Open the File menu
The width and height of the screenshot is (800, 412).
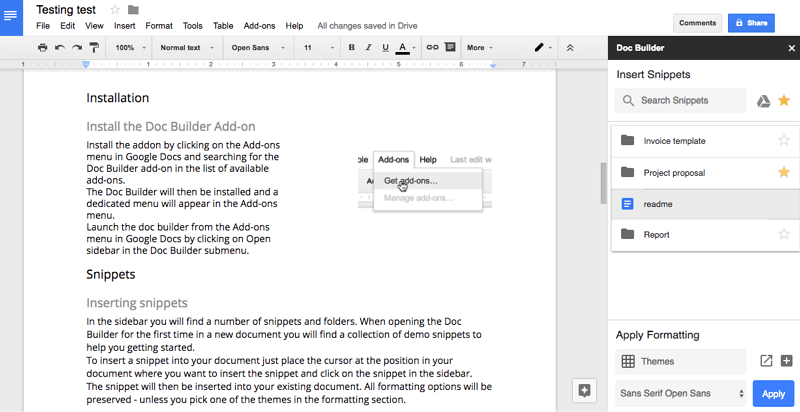pos(43,25)
